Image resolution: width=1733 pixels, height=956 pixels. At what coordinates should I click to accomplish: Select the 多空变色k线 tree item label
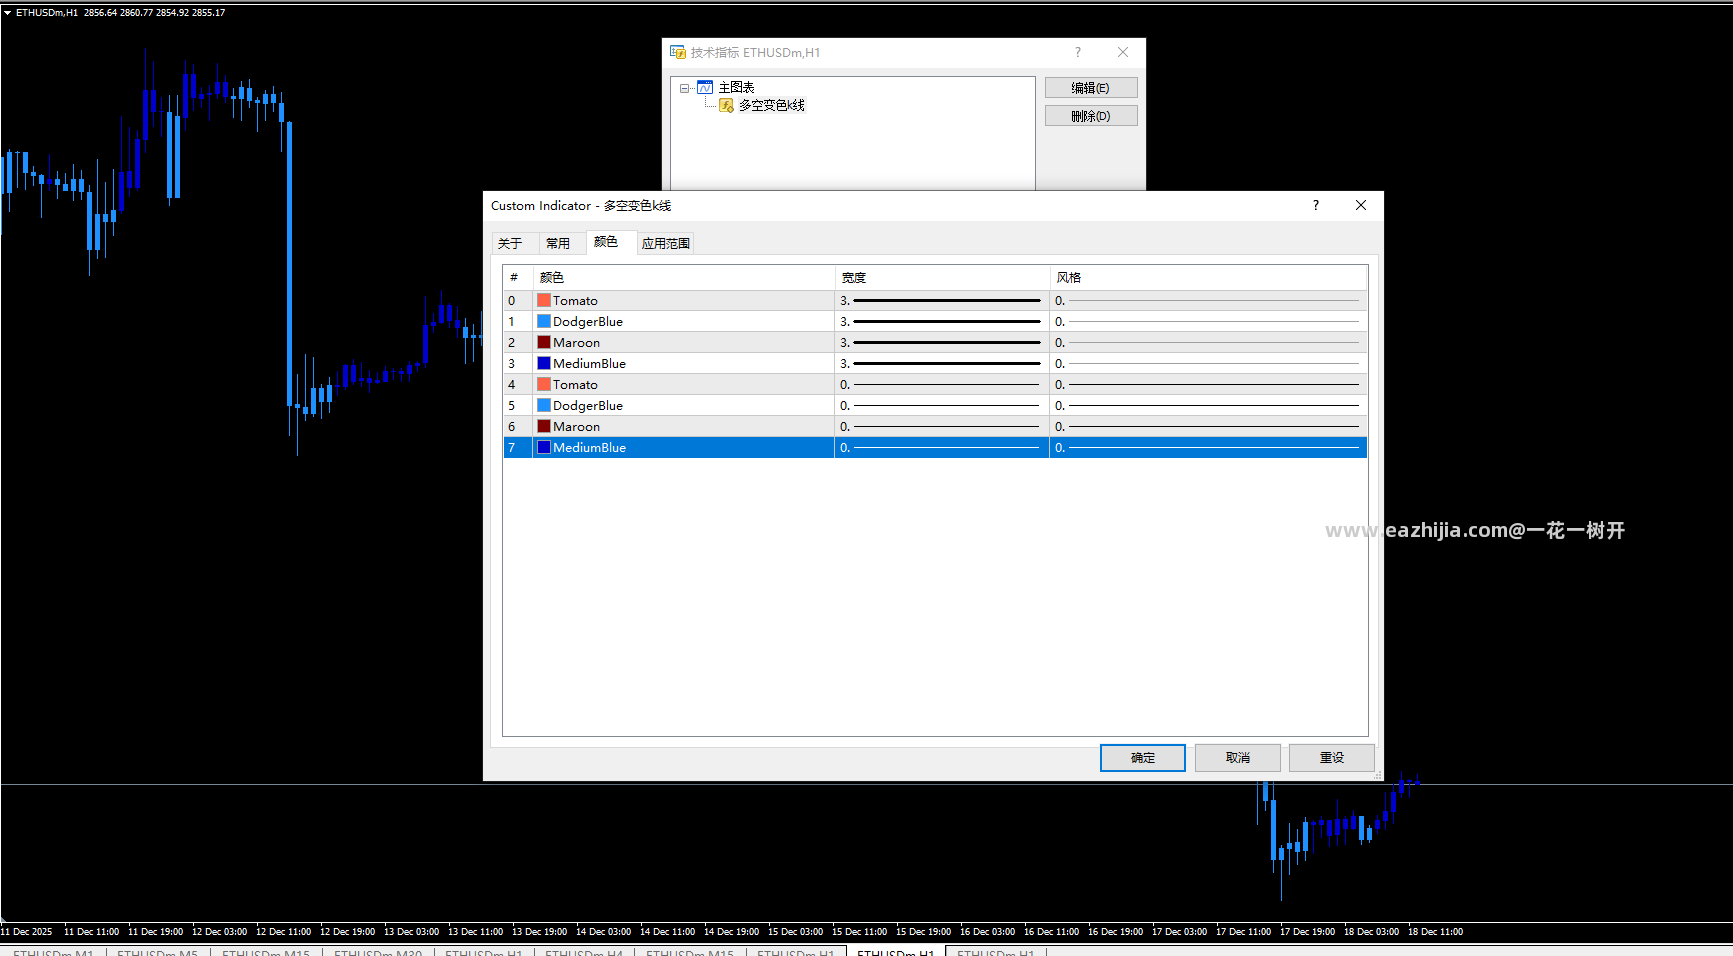(x=772, y=105)
